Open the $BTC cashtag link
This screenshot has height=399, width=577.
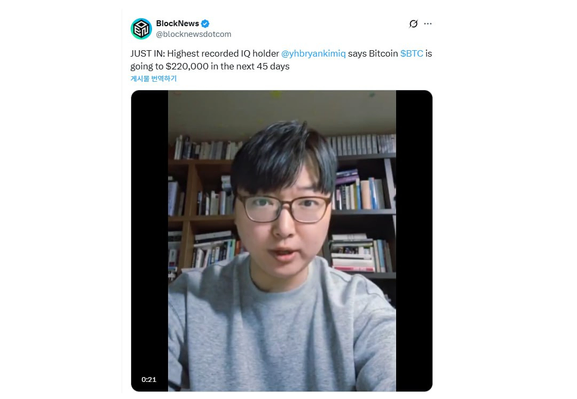coord(411,54)
